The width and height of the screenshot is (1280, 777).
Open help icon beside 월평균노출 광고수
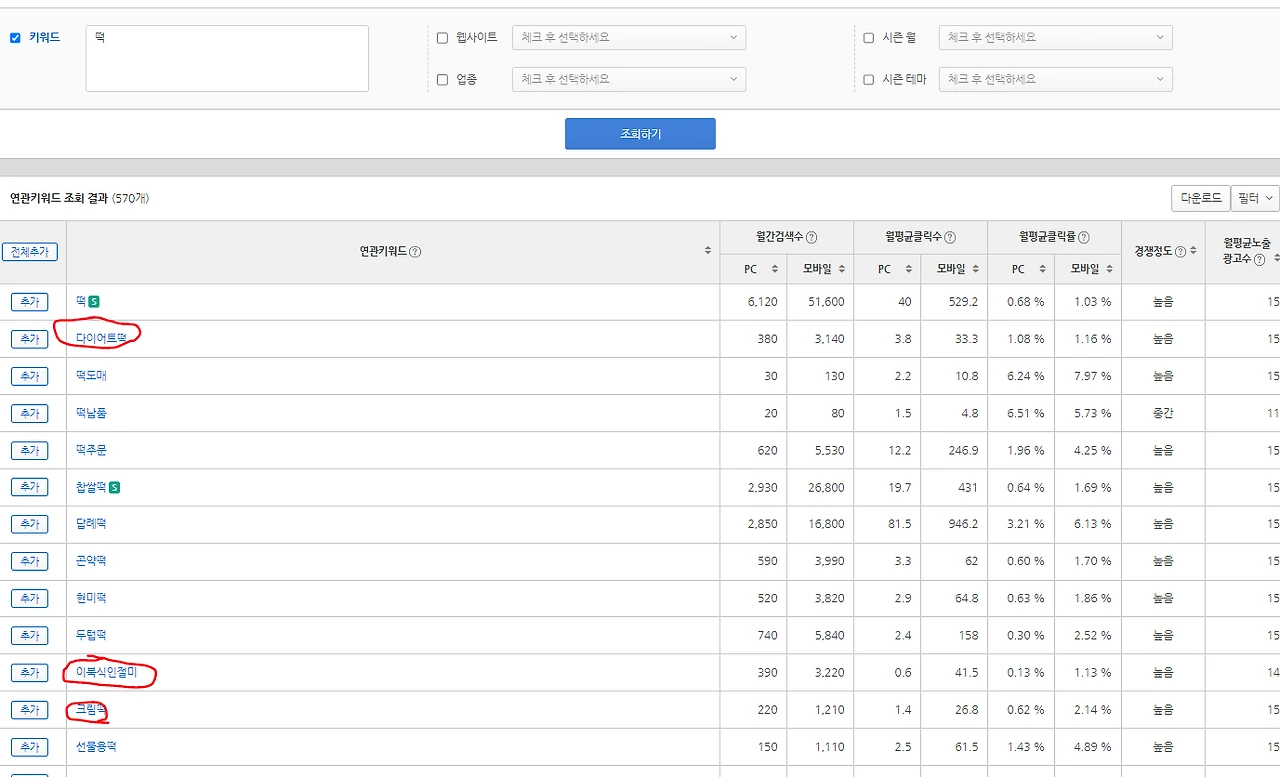tap(1259, 259)
